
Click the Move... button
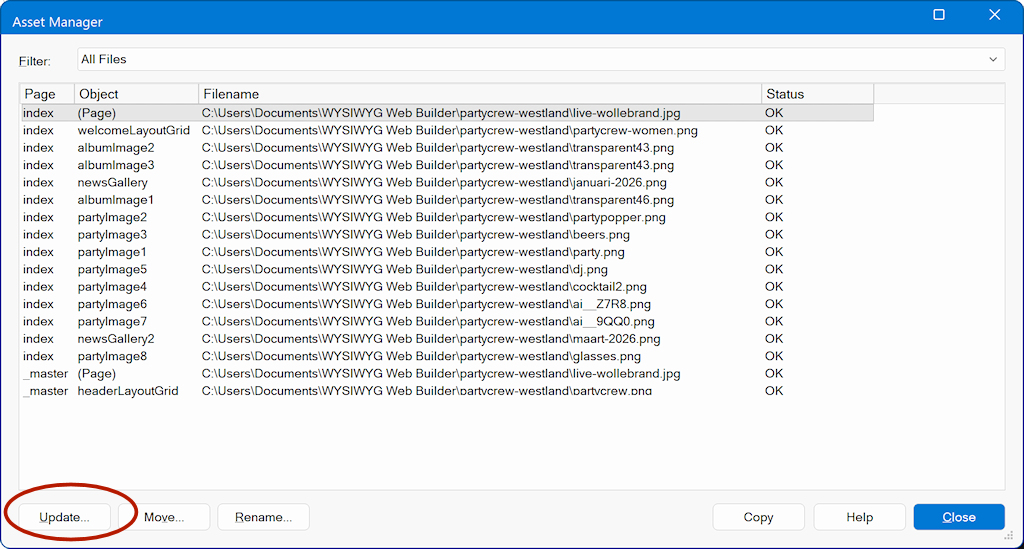(x=164, y=517)
